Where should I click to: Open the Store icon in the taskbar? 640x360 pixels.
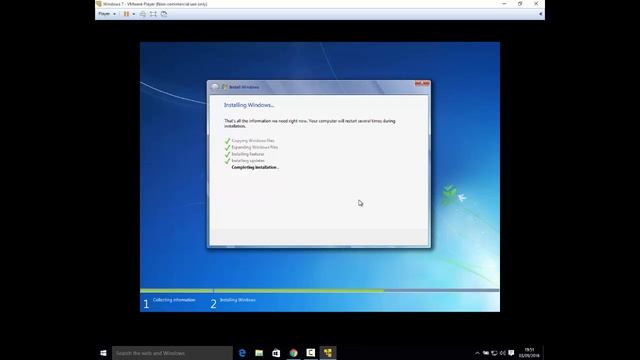(x=276, y=353)
